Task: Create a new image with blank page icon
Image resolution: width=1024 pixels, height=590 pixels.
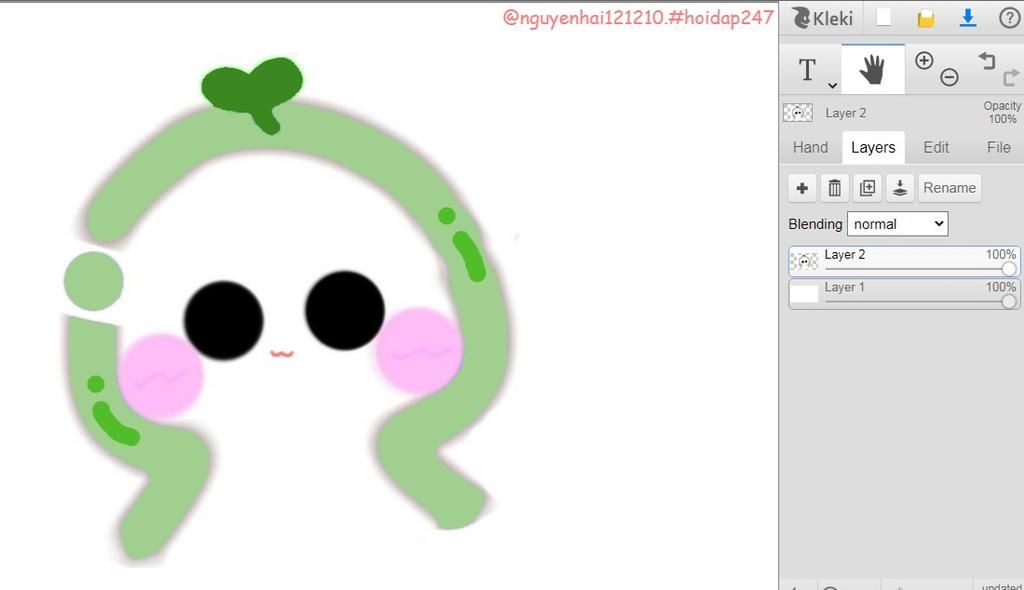Action: click(884, 18)
